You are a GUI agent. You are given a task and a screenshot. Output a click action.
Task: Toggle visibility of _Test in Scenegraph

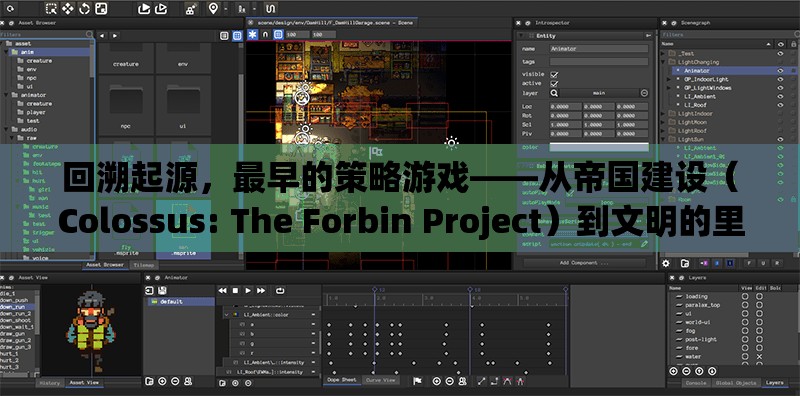click(x=780, y=53)
